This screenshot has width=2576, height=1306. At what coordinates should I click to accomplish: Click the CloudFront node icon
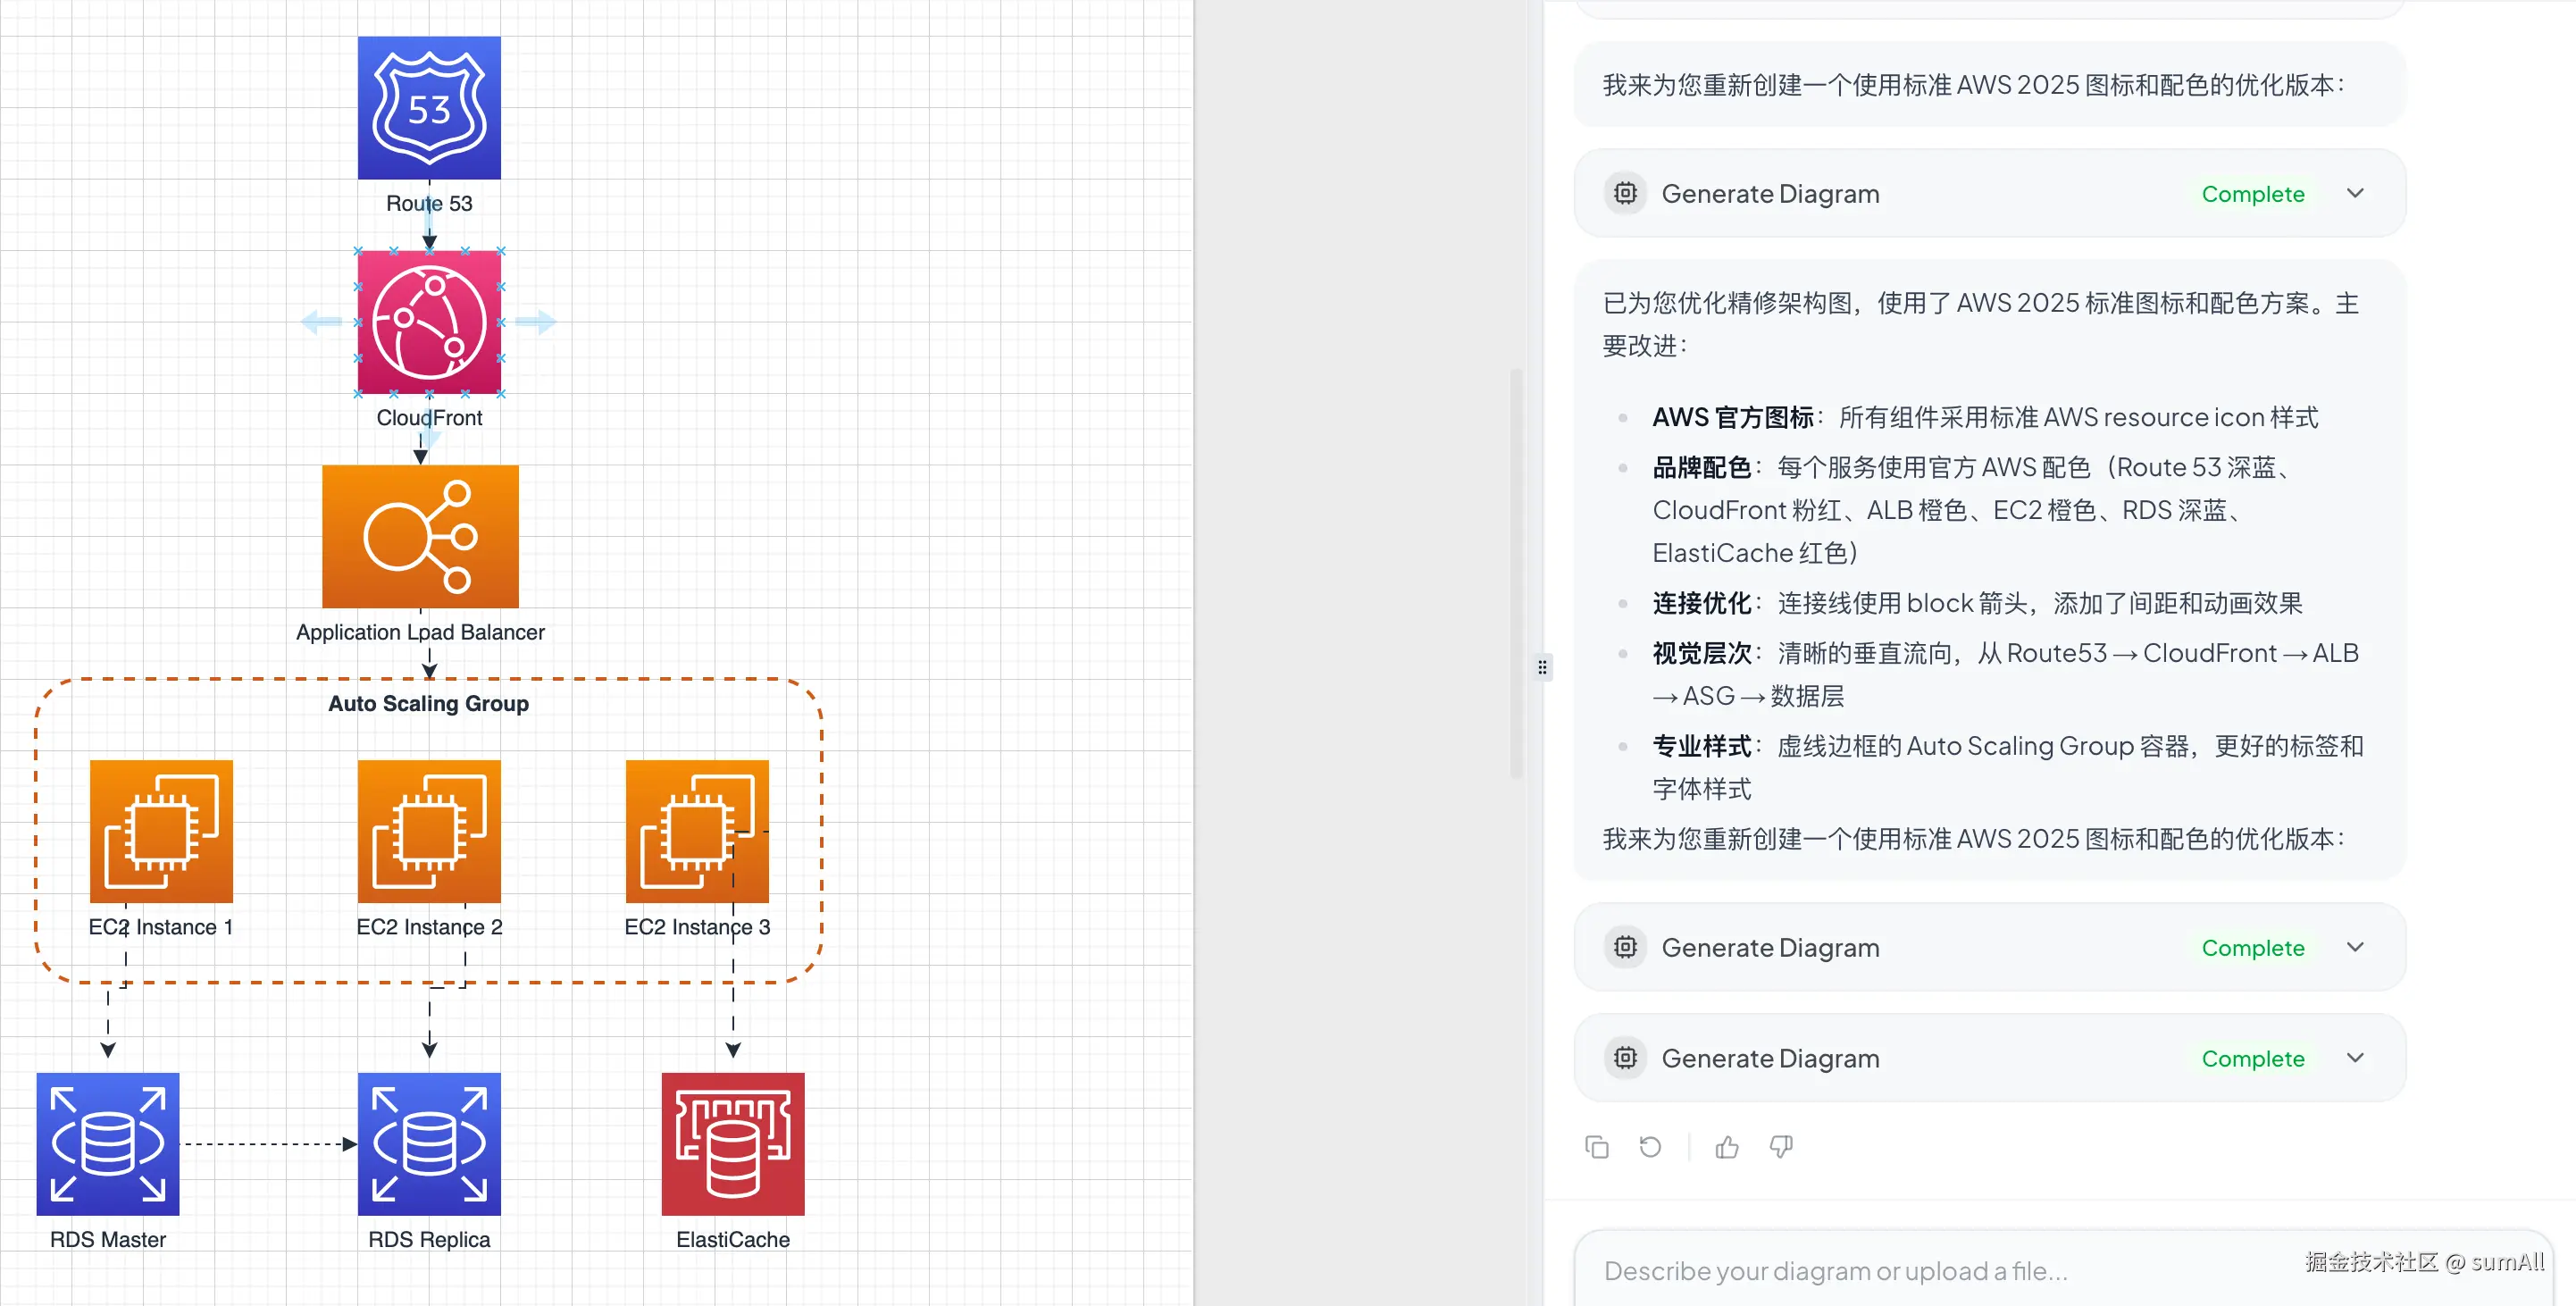tap(429, 322)
